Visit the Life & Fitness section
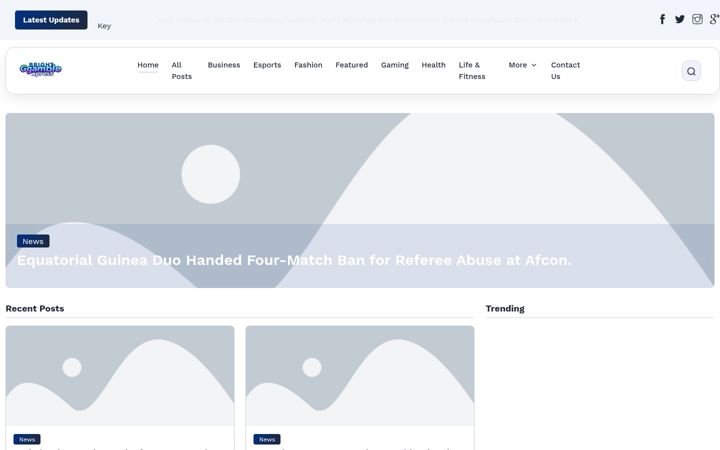 [472, 71]
